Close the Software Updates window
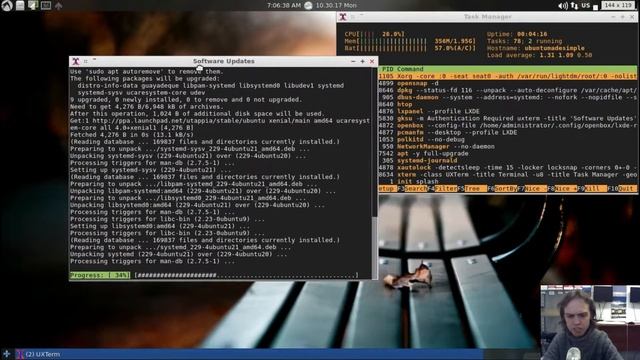Viewport: 640px width, 360px height. point(372,61)
